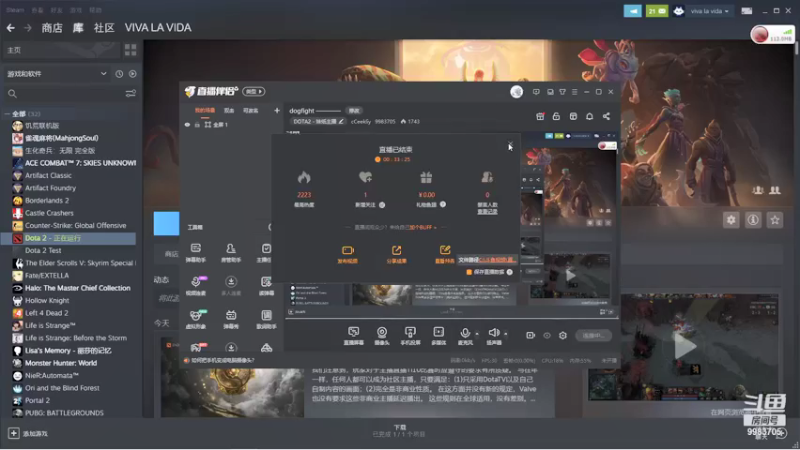Add phone screen cast source (手机投屏)
The width and height of the screenshot is (800, 450).
coord(410,336)
